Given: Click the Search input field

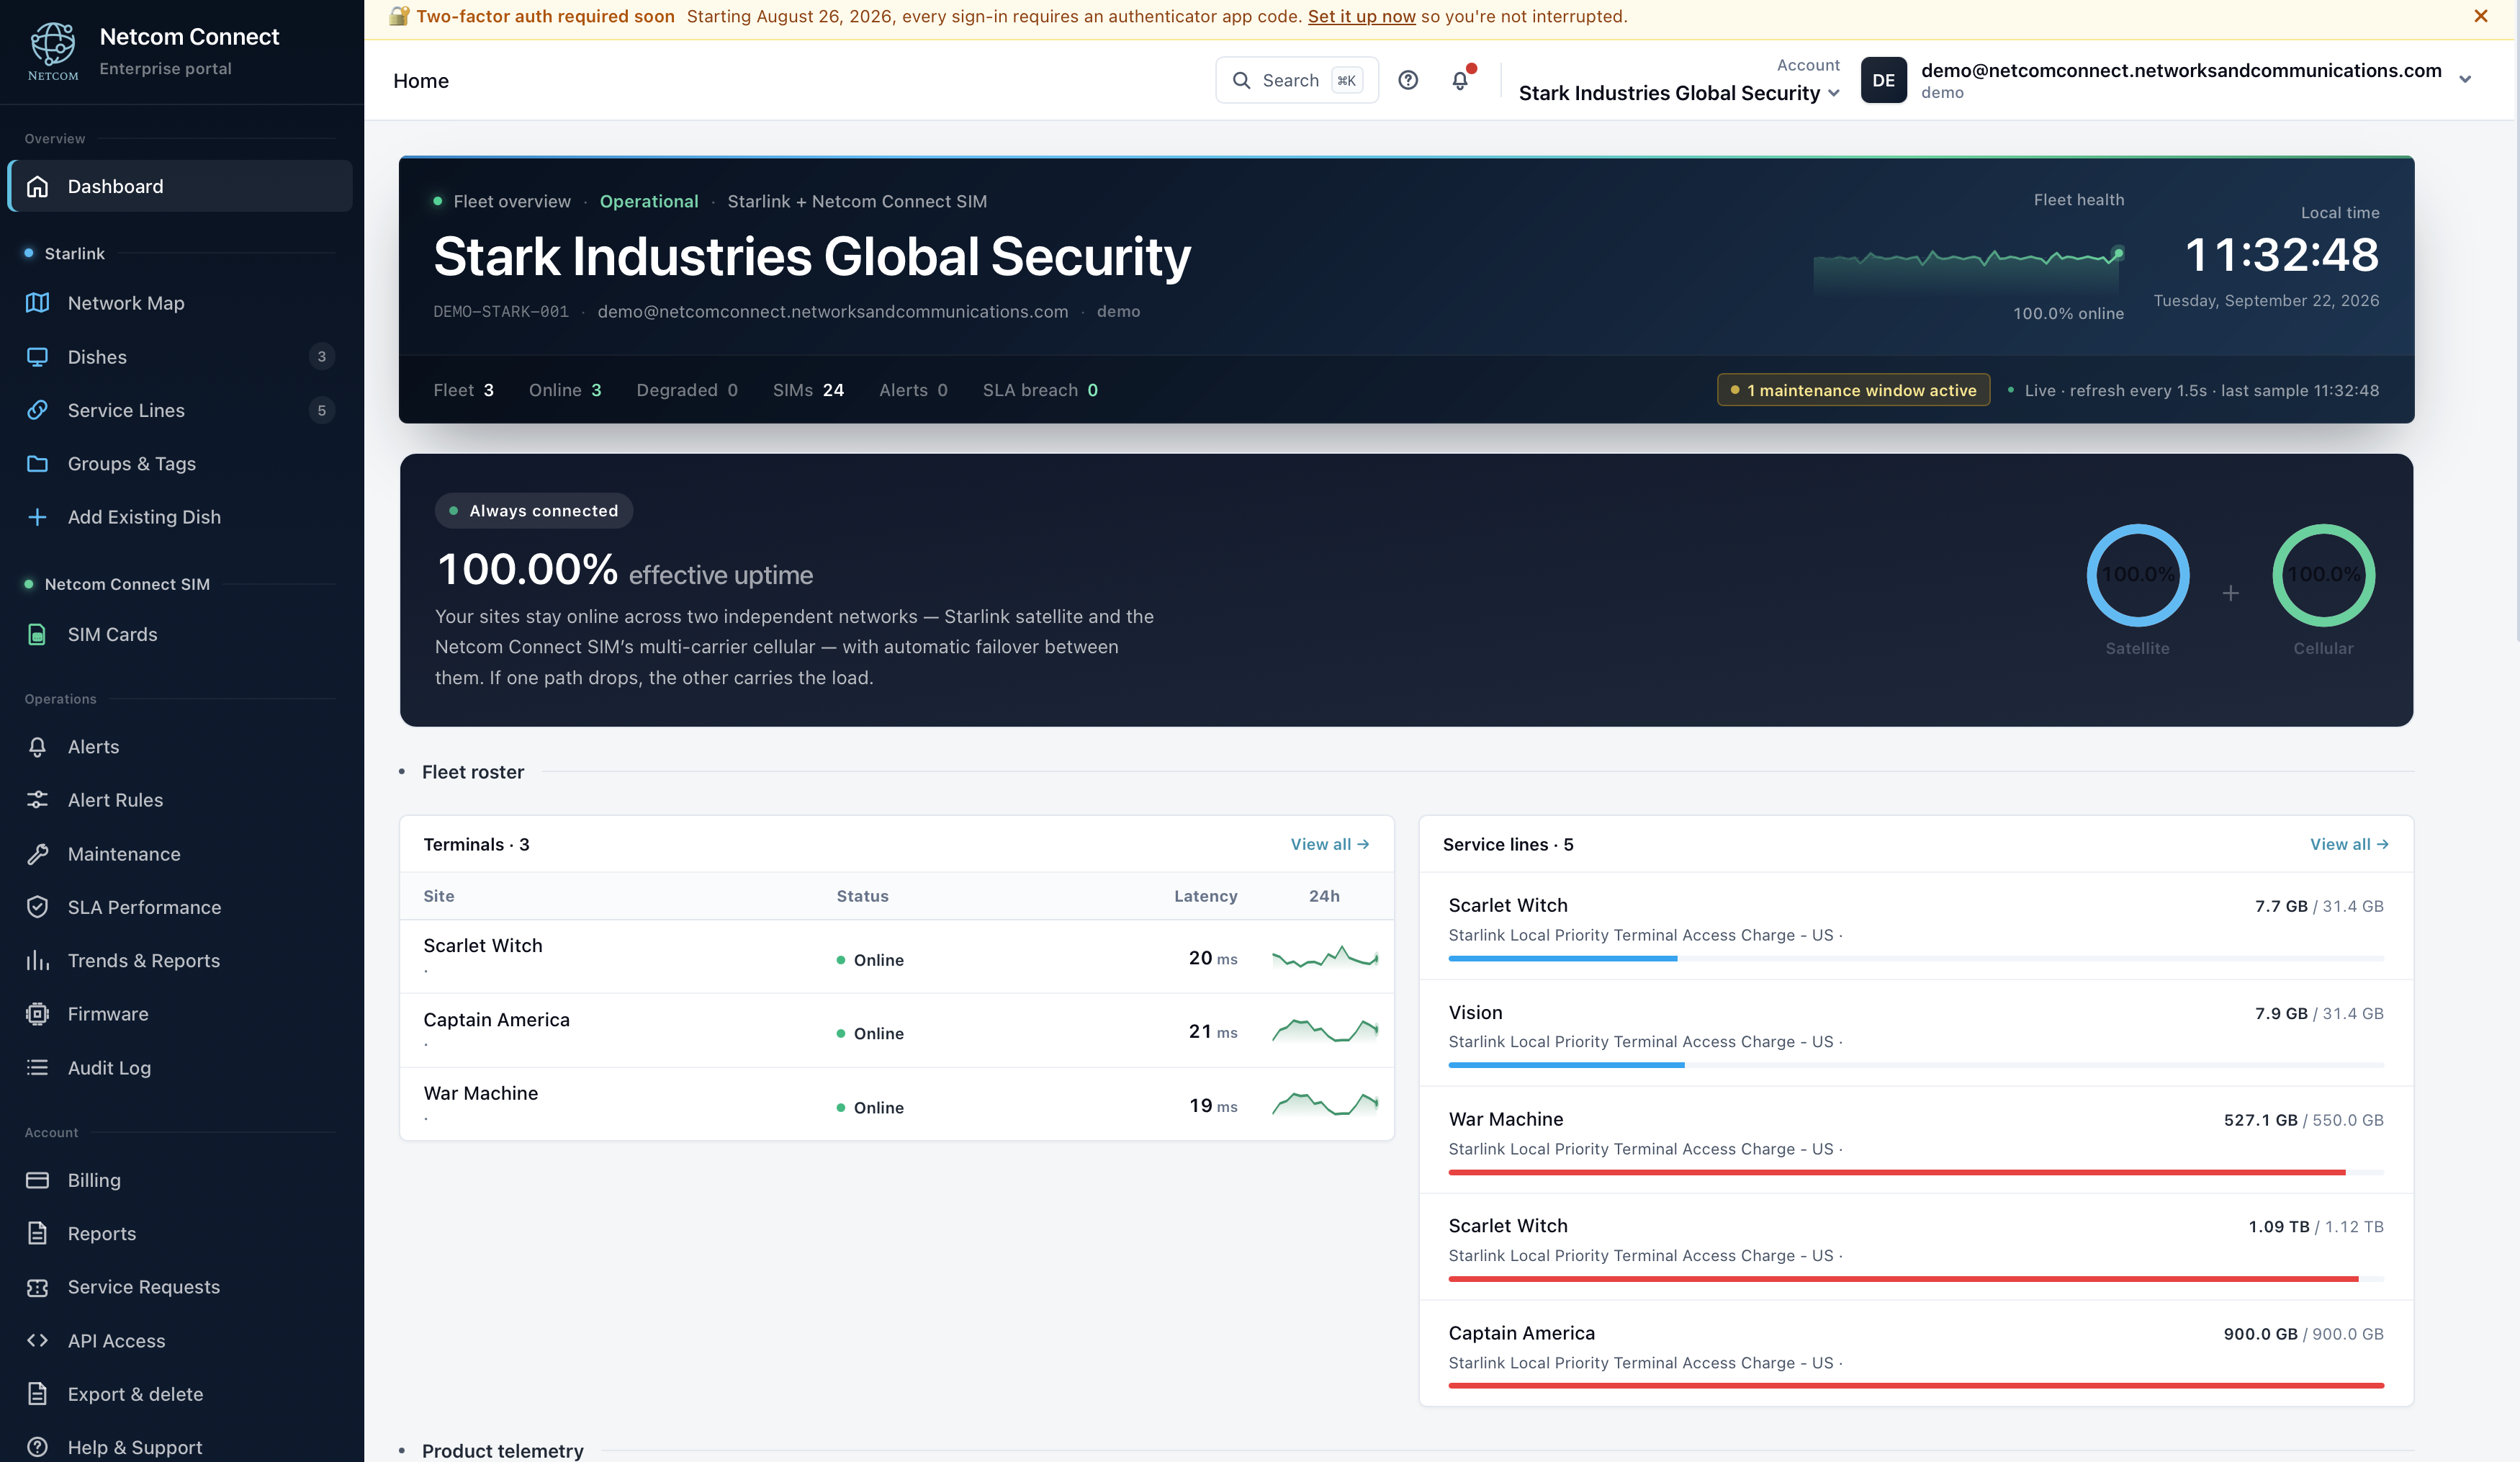Looking at the screenshot, I should point(1297,80).
